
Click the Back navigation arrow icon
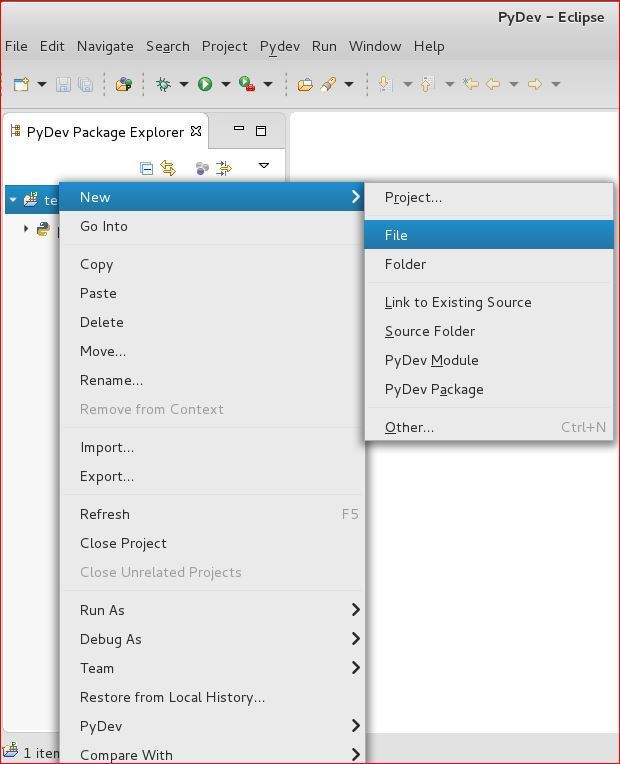tap(493, 84)
